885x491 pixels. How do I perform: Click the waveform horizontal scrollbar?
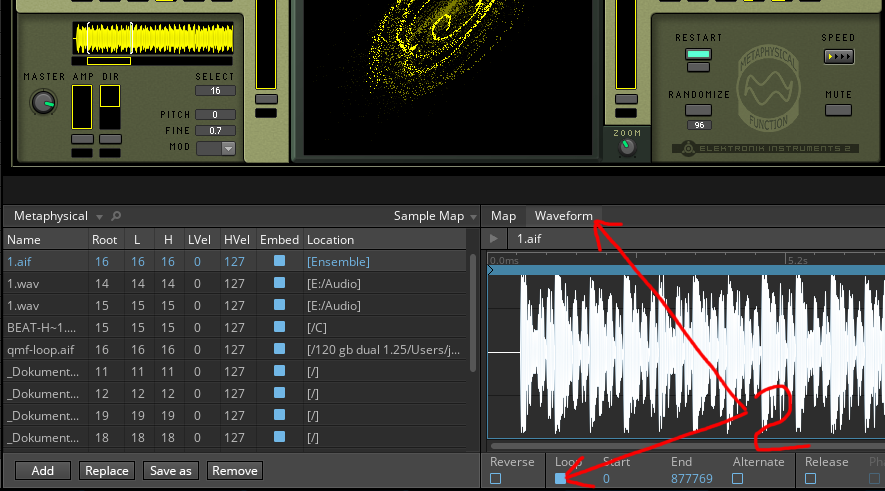pyautogui.click(x=686, y=446)
